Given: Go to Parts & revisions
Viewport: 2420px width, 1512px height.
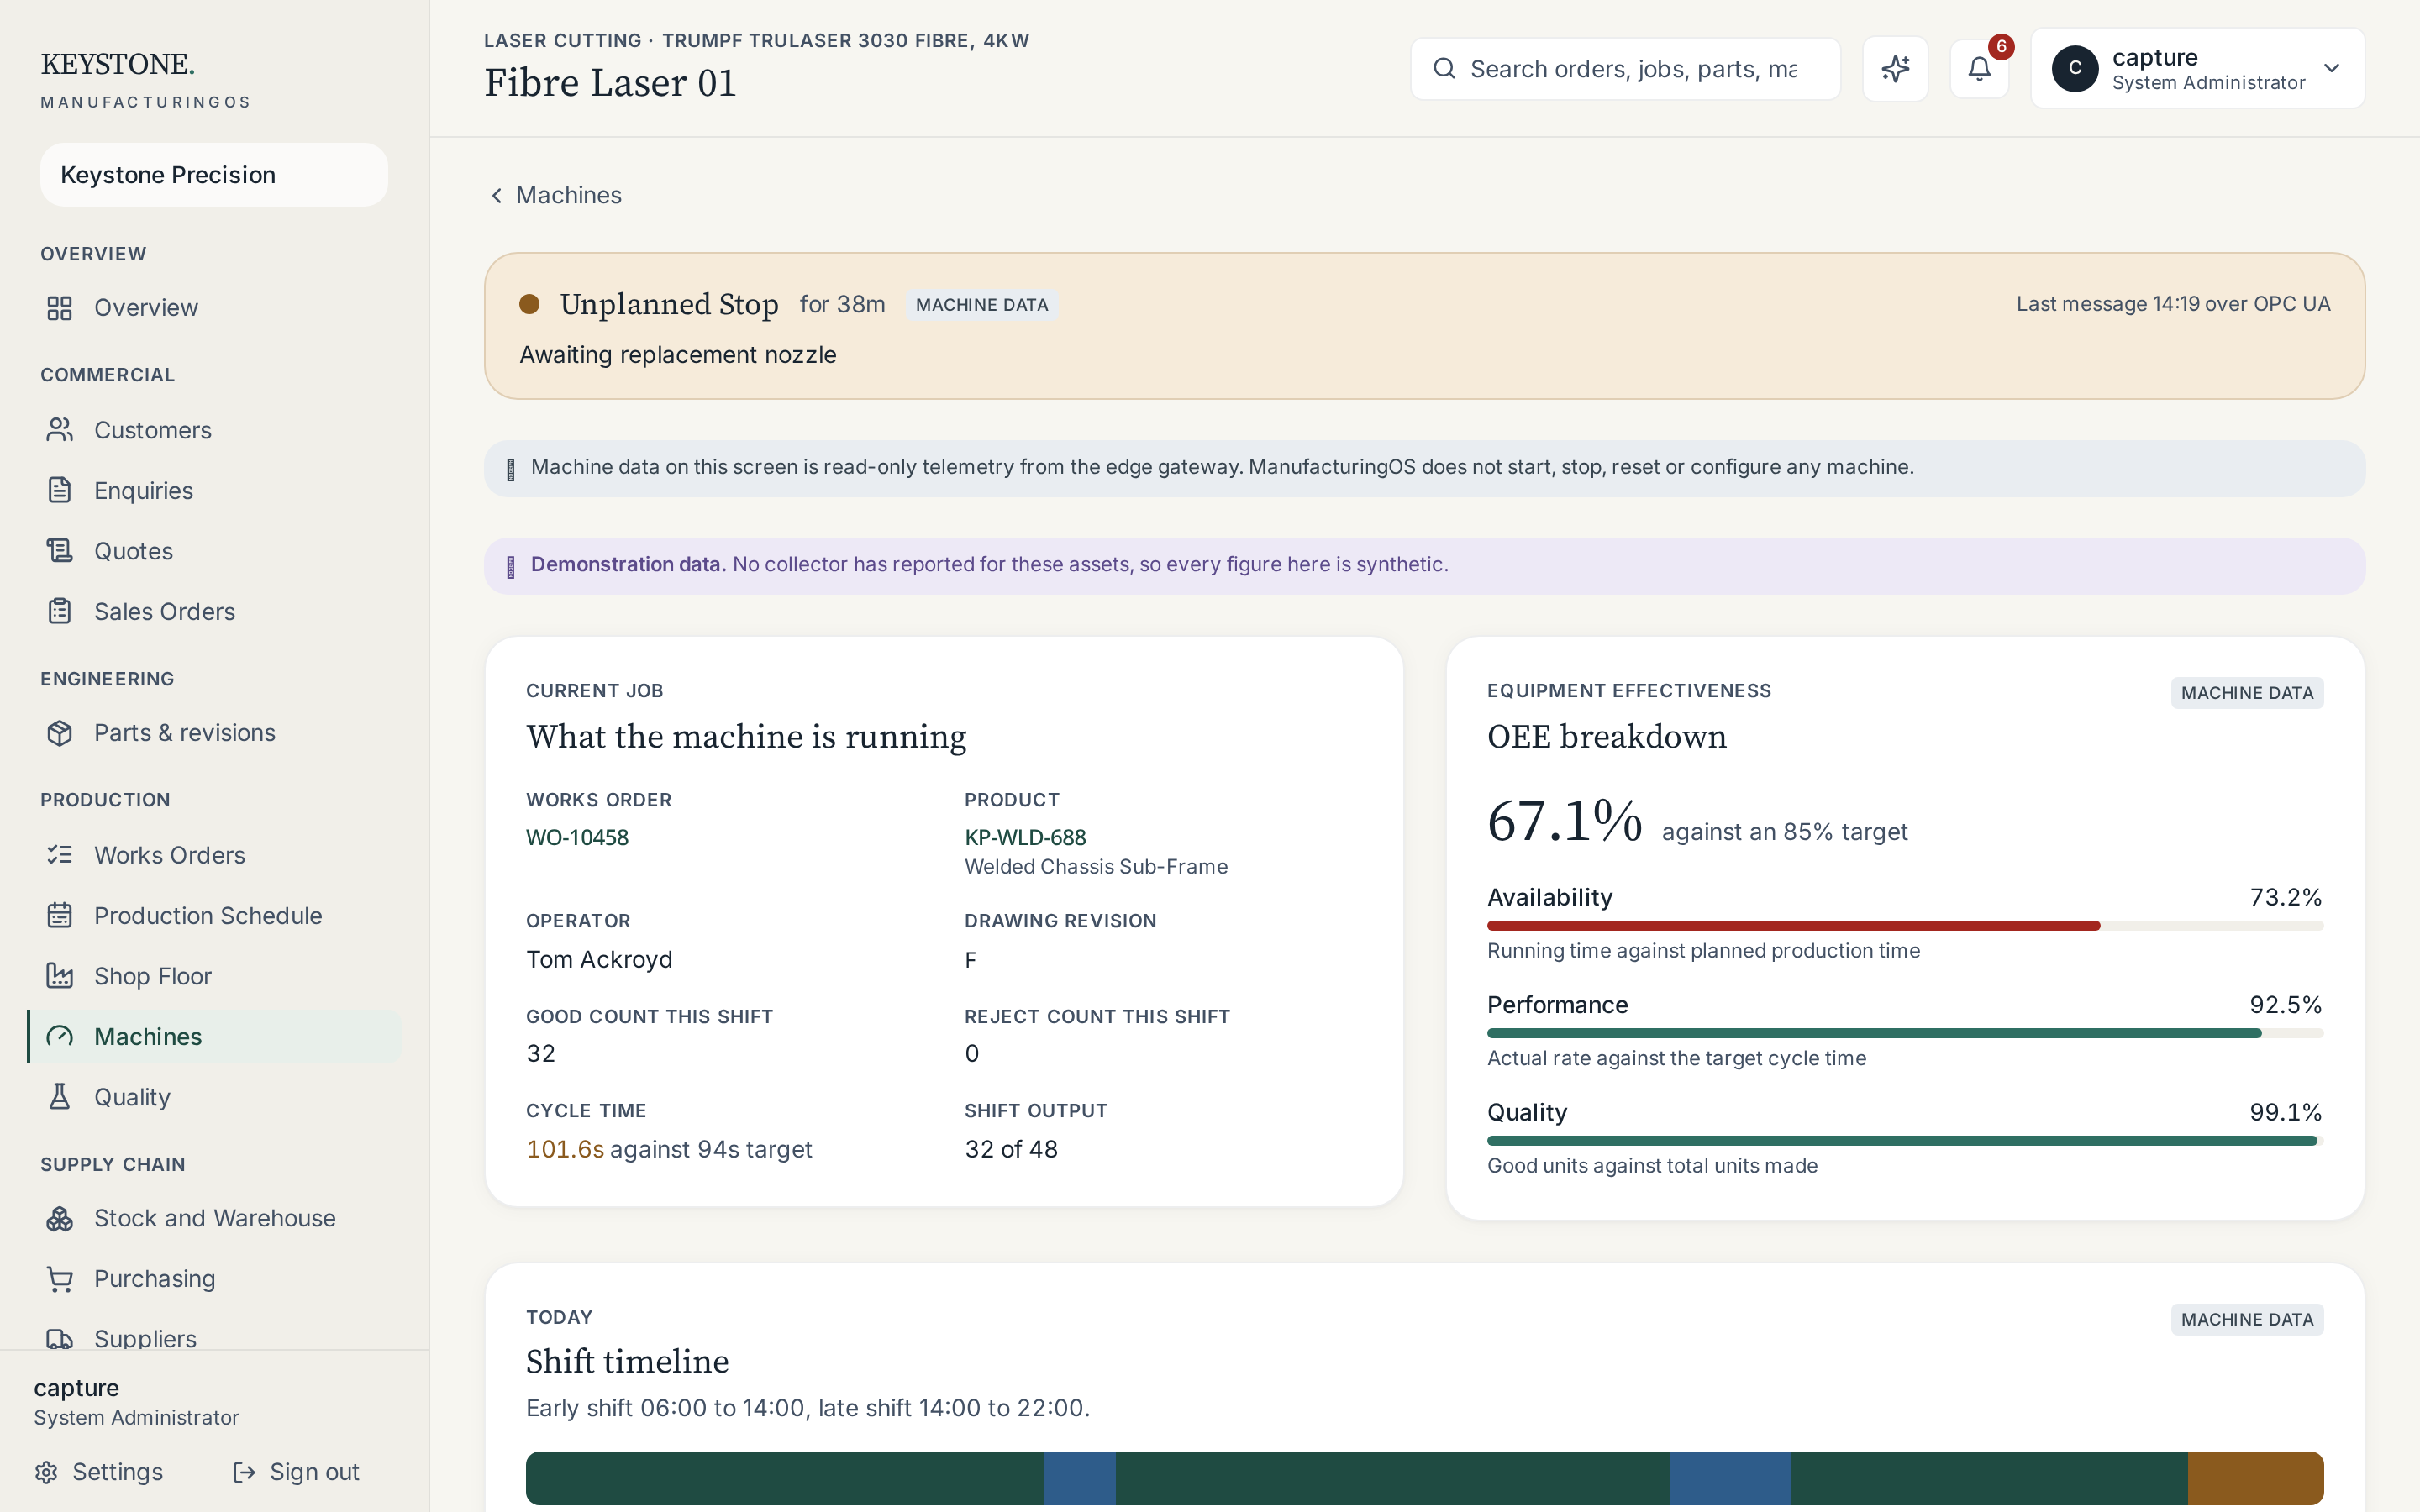Looking at the screenshot, I should pyautogui.click(x=214, y=733).
